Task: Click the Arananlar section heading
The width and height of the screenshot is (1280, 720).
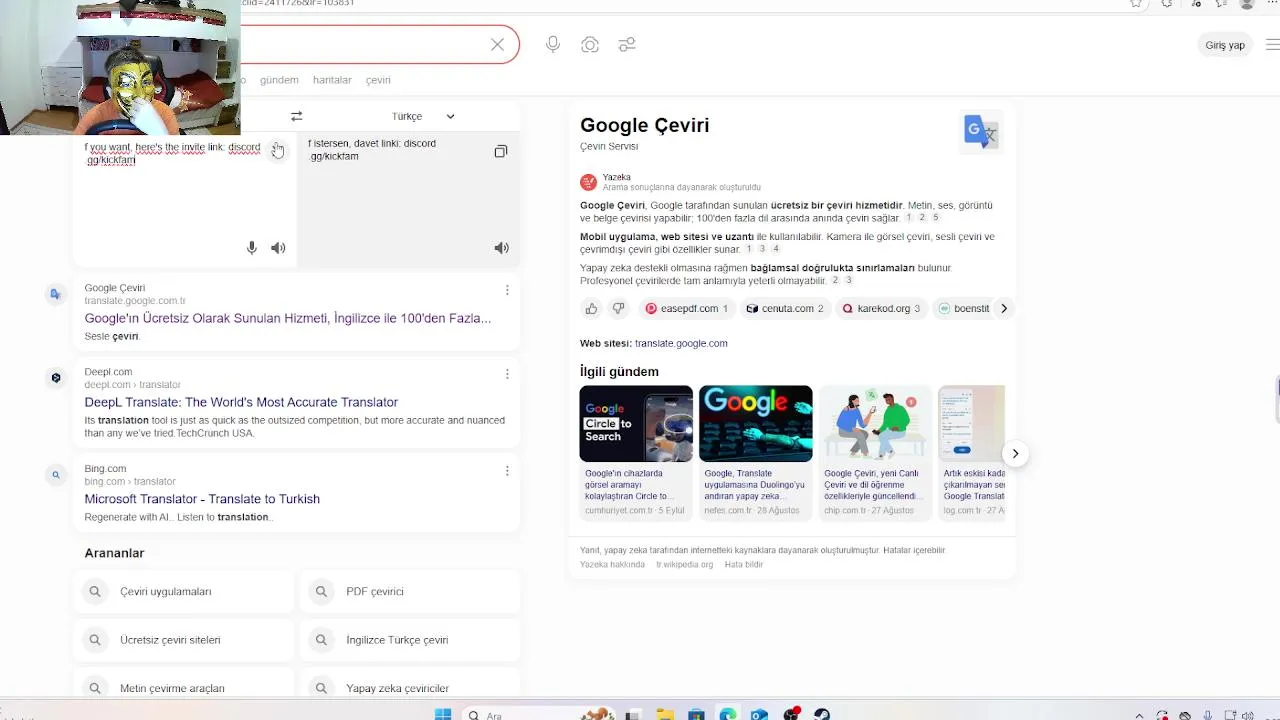Action: coord(114,553)
